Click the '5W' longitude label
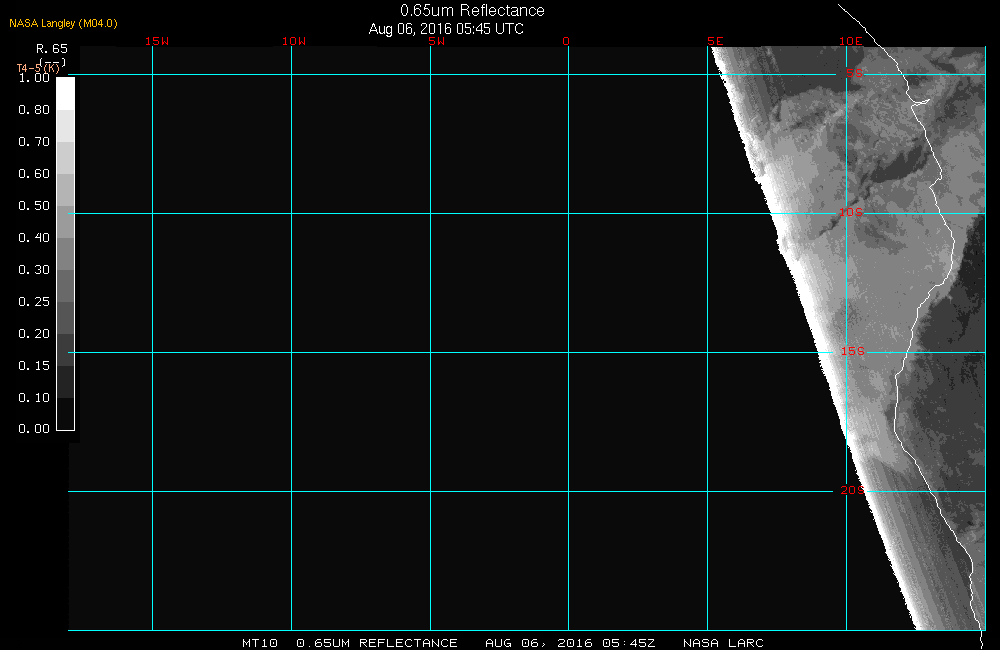The height and width of the screenshot is (650, 1000). (x=437, y=41)
